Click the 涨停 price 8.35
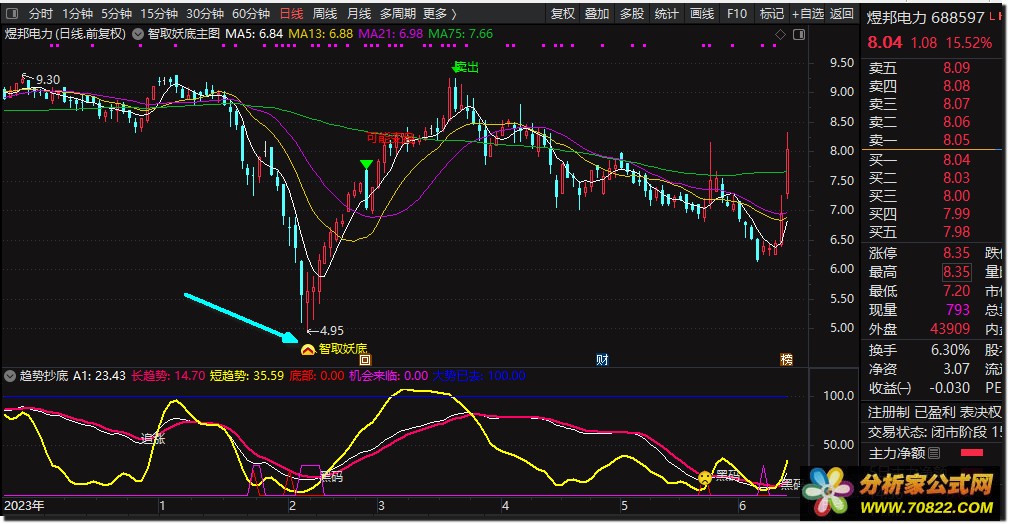 point(956,253)
